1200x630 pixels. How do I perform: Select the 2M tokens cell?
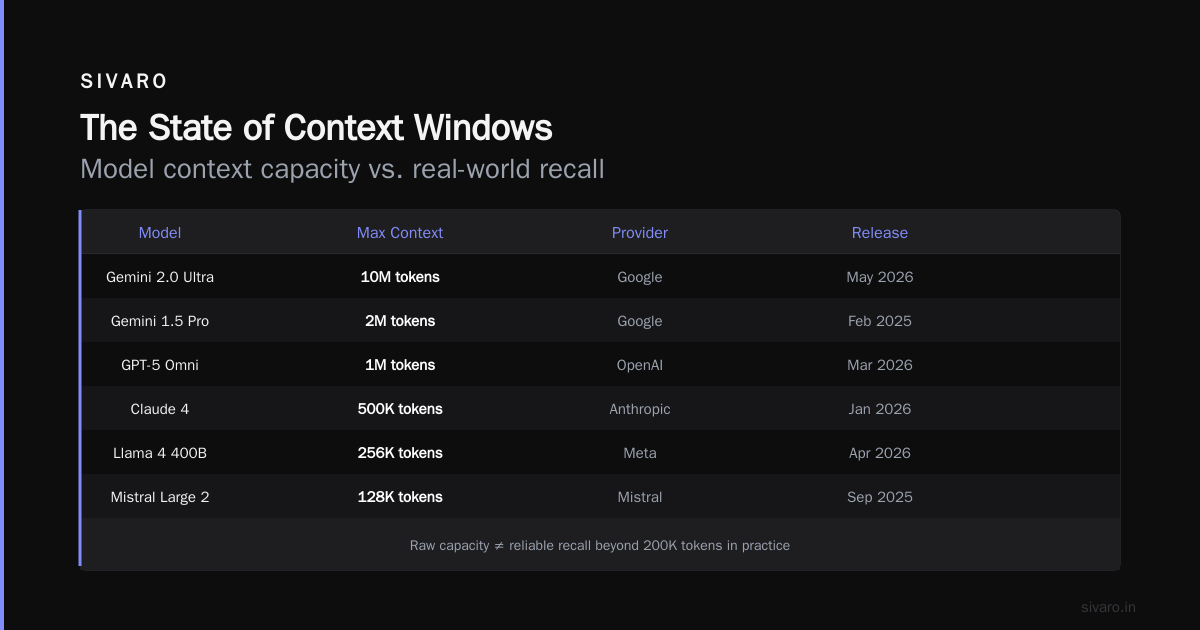(x=400, y=321)
